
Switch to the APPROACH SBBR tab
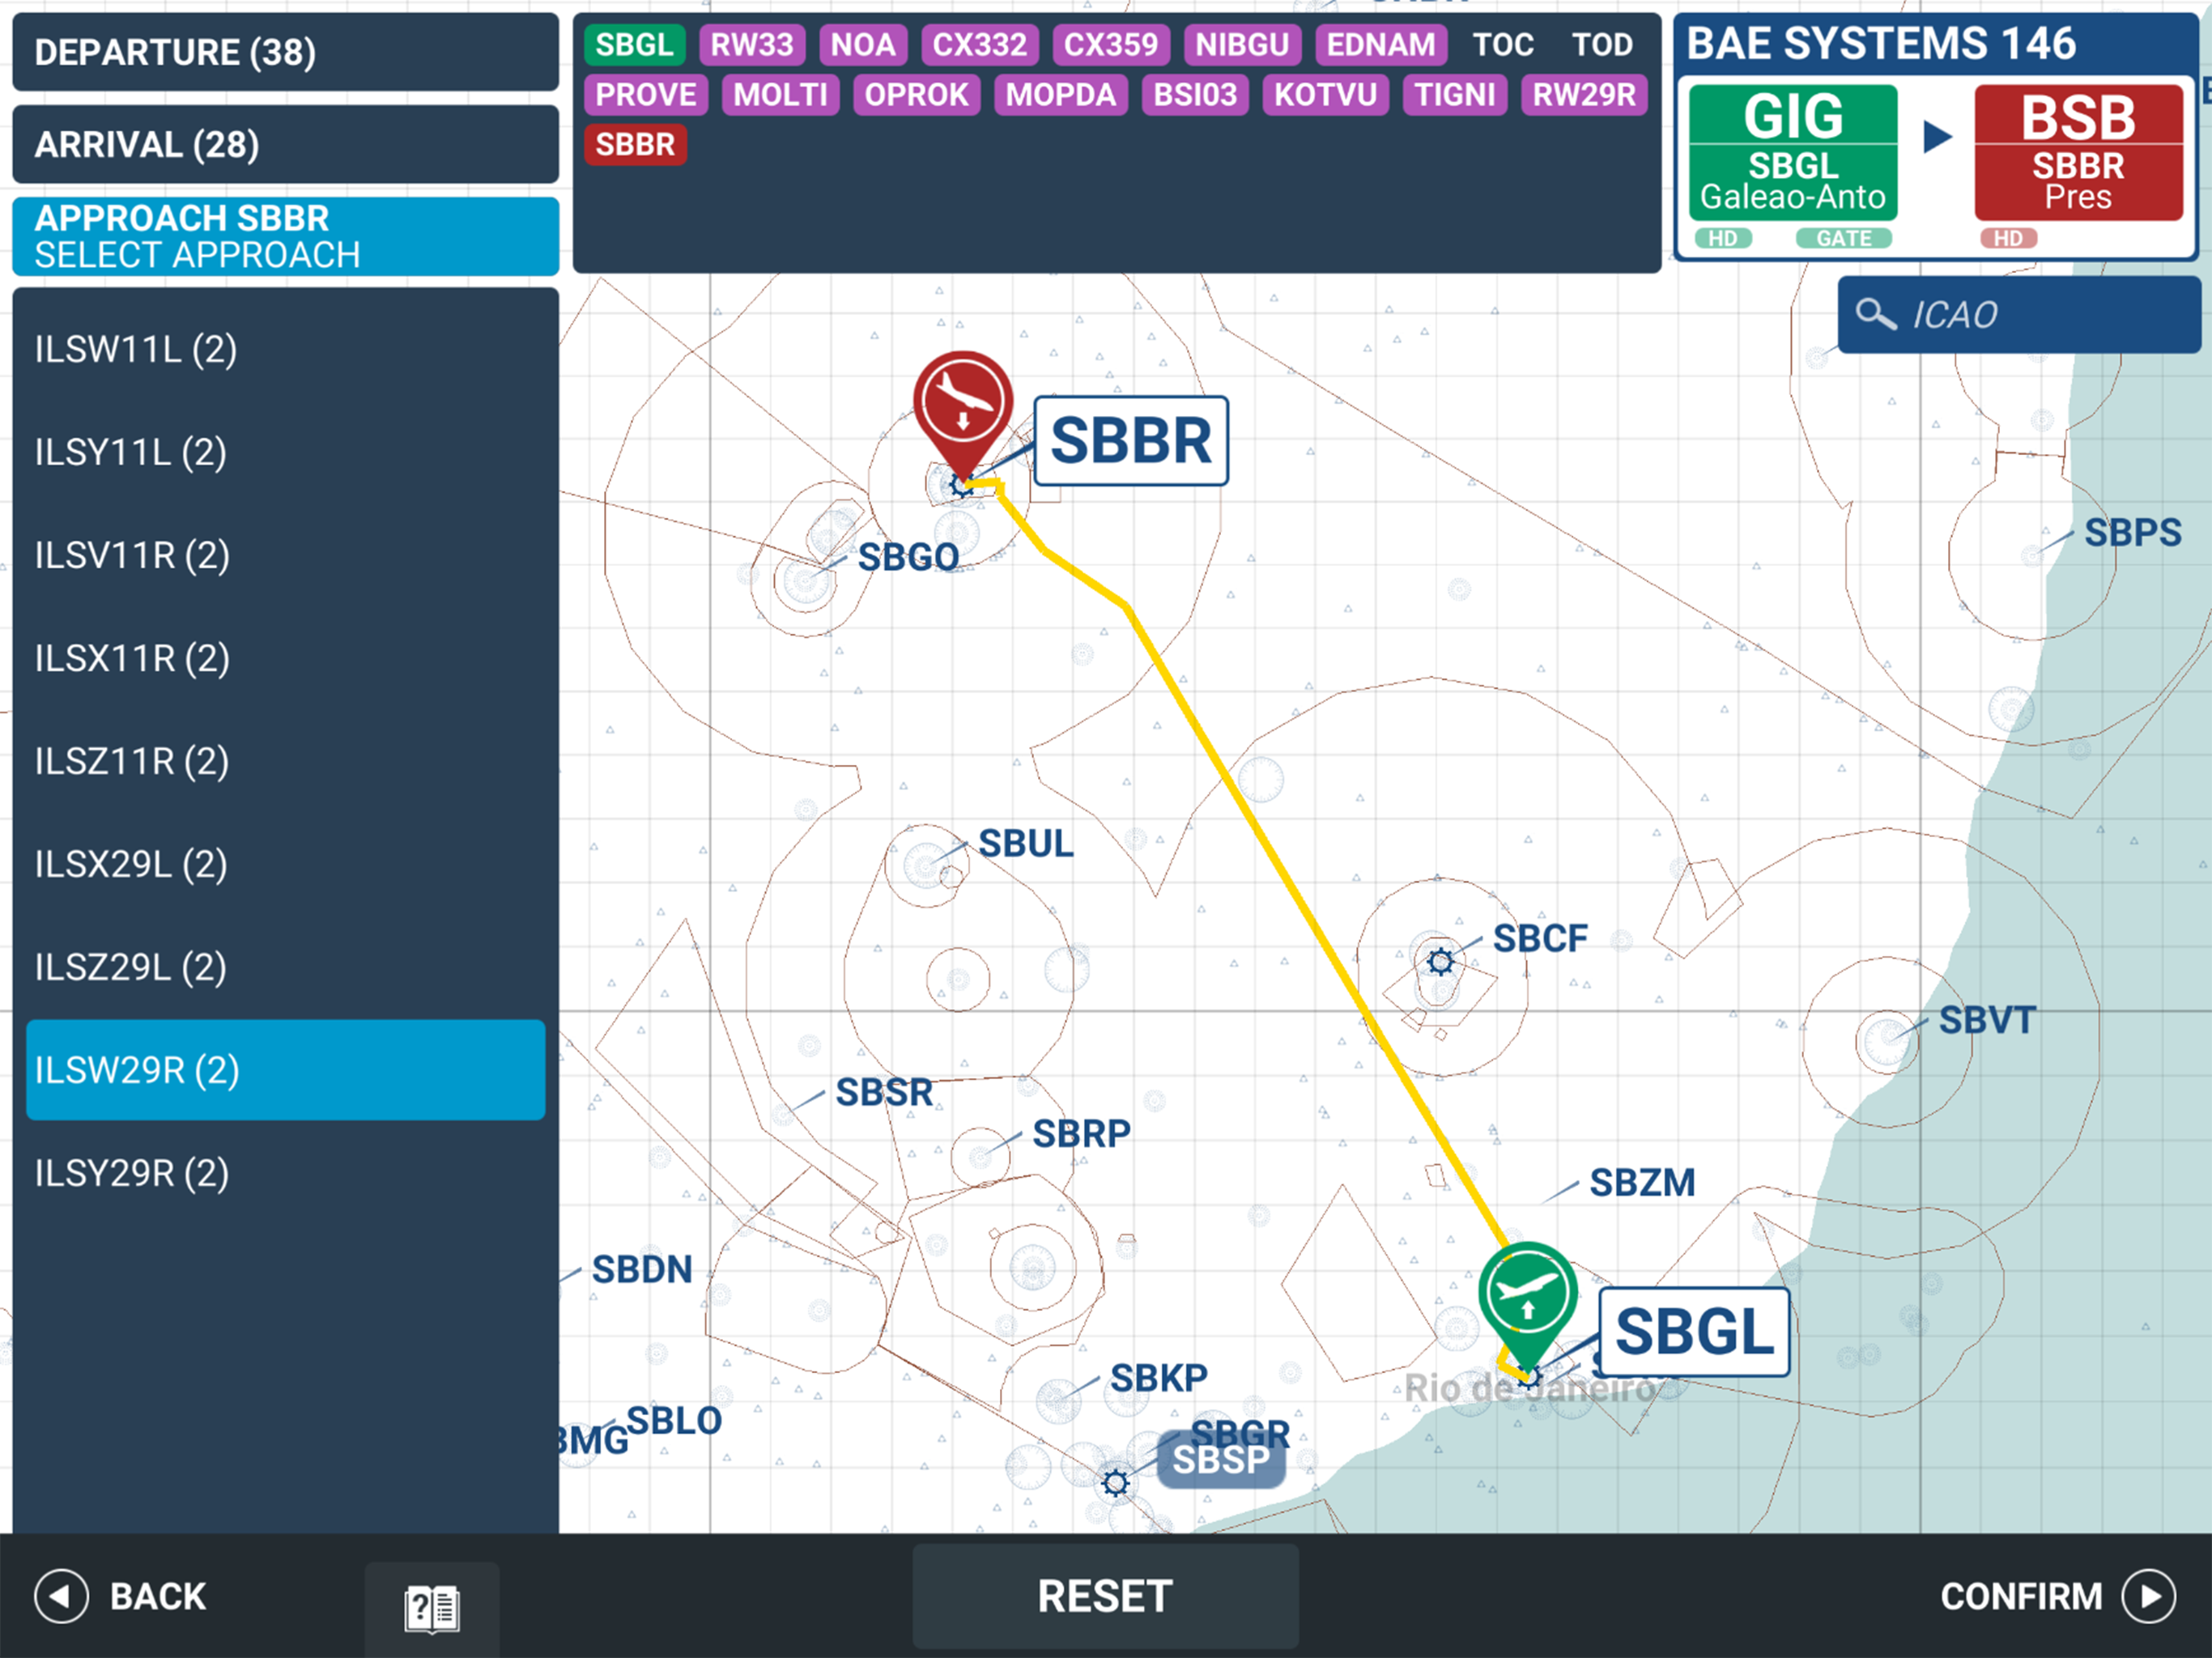(x=284, y=219)
